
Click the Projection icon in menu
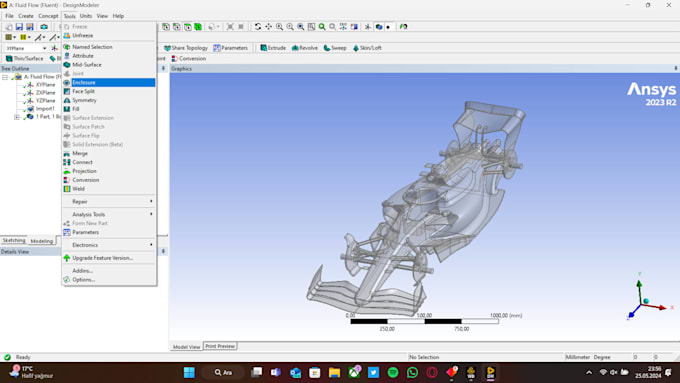click(x=67, y=171)
